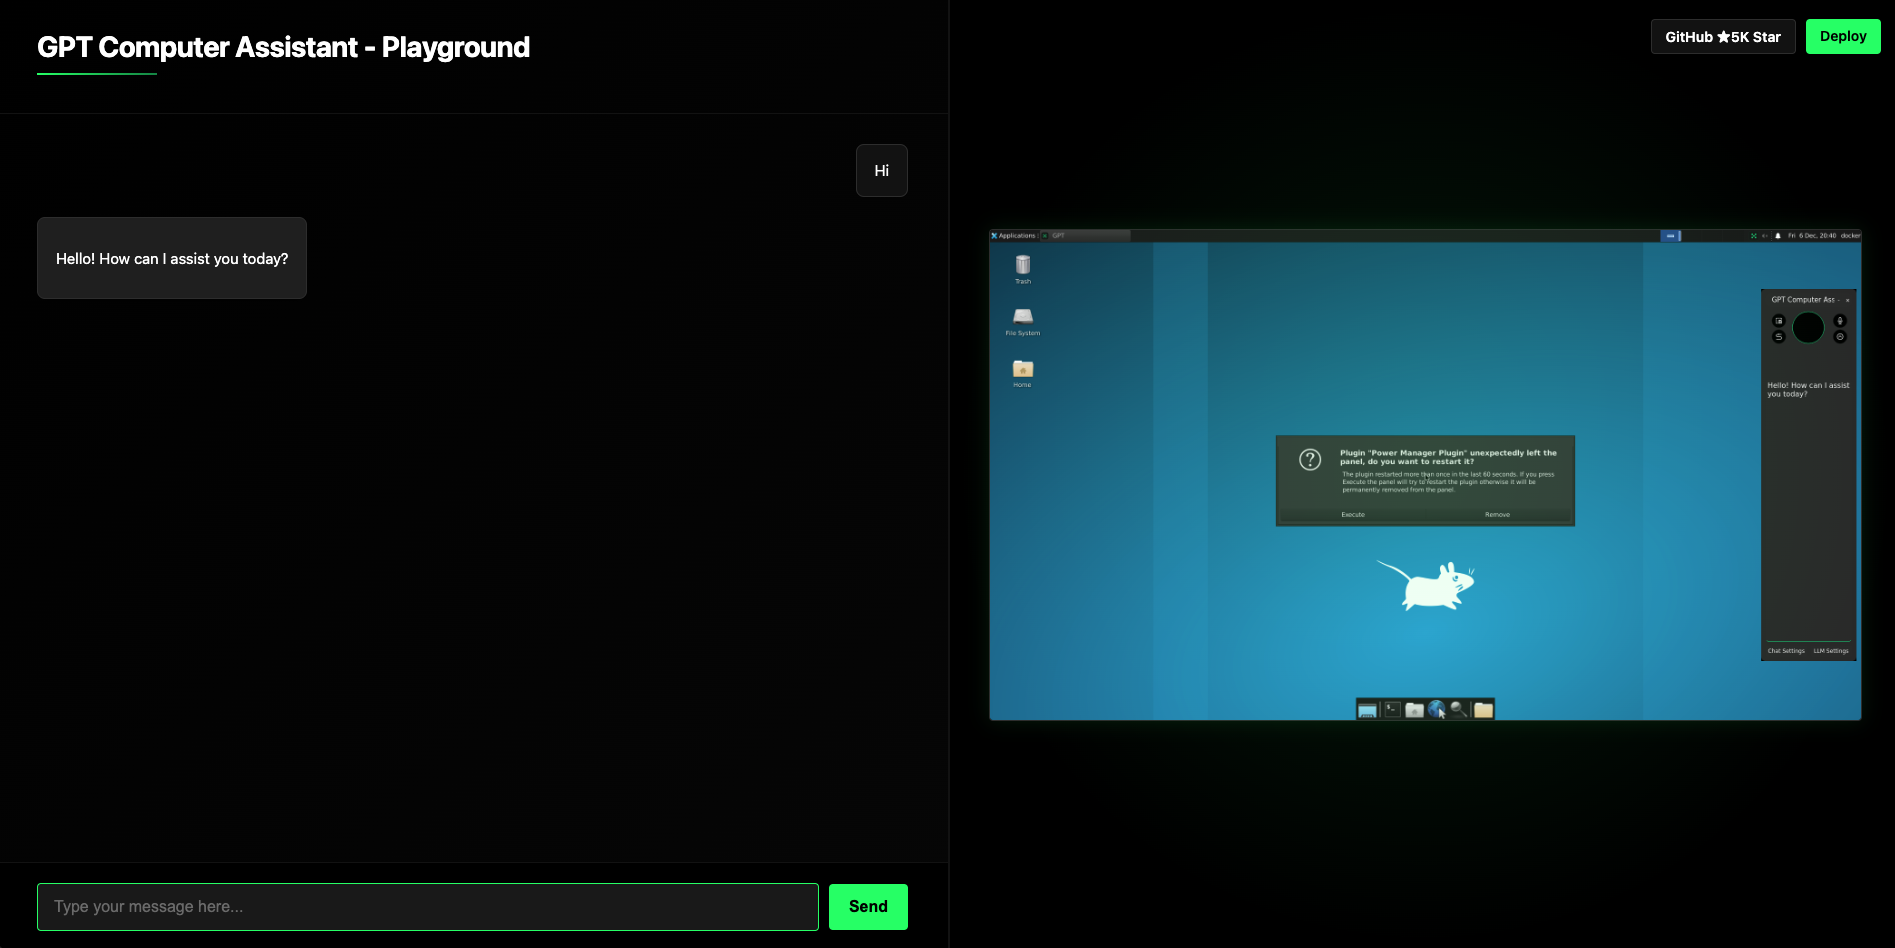Screen dimensions: 1895x948
Task: Click the "Hi" user message bubble
Action: [882, 171]
